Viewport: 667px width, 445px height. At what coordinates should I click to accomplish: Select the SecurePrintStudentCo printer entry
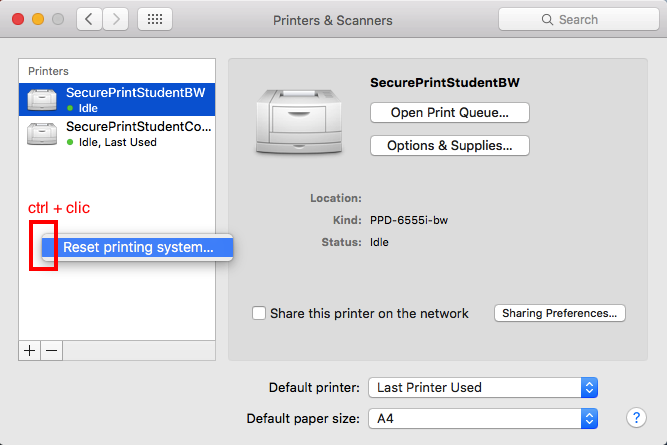point(138,134)
